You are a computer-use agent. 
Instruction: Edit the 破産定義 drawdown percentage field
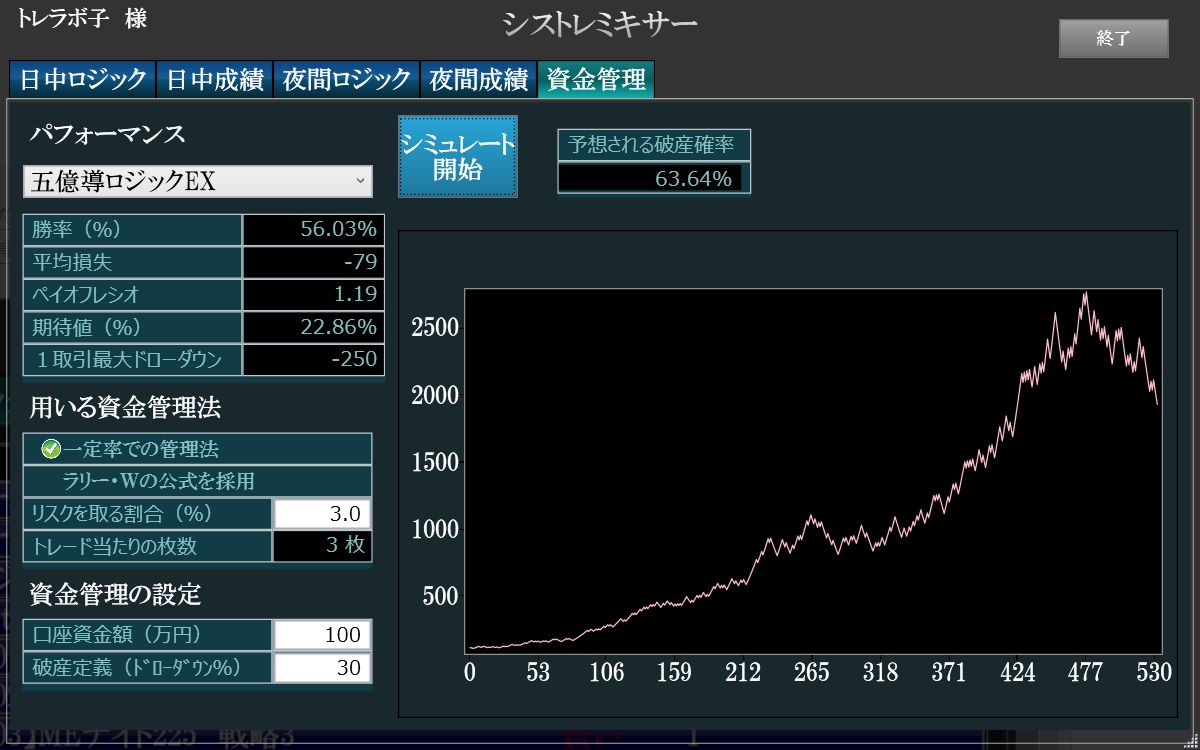click(x=322, y=668)
